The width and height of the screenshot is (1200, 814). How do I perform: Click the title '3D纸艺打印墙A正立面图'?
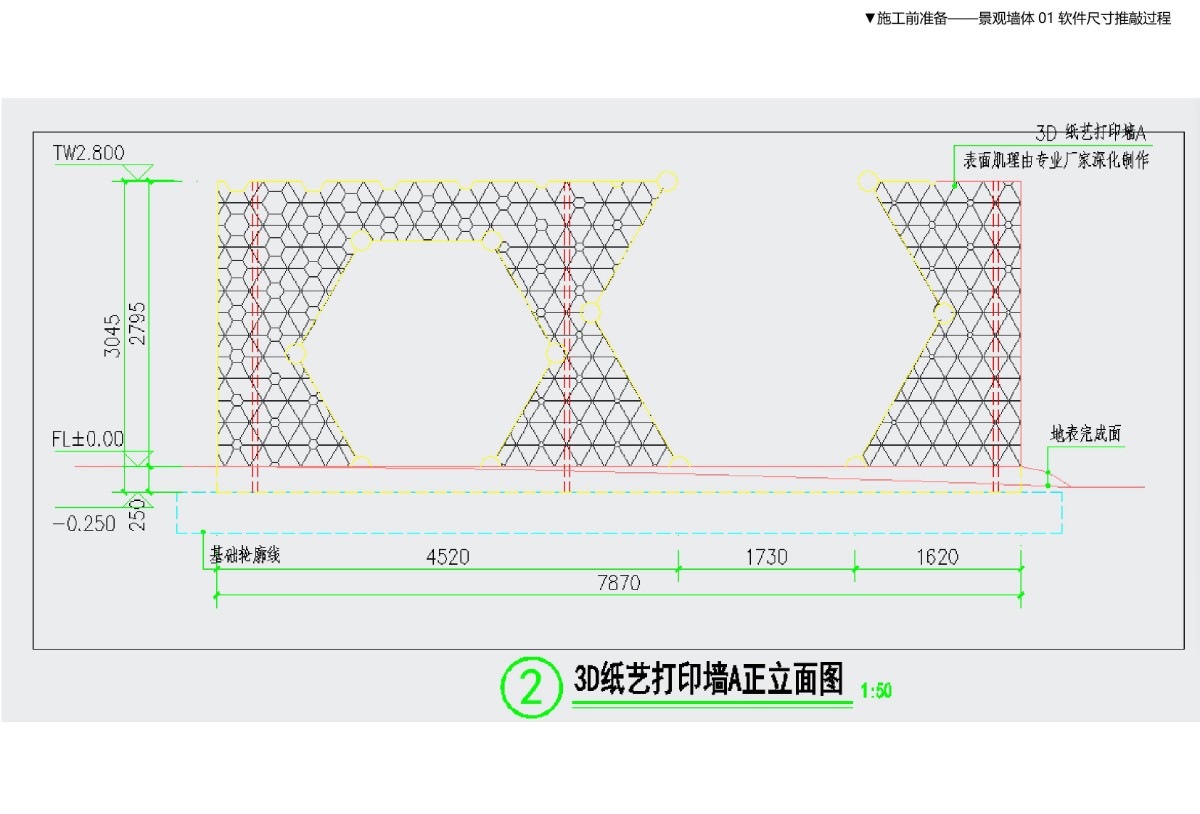(x=709, y=680)
